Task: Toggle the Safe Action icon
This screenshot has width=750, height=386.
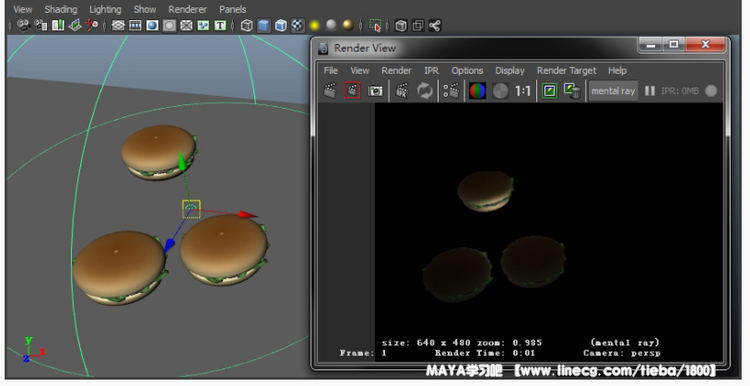Action: tap(203, 25)
